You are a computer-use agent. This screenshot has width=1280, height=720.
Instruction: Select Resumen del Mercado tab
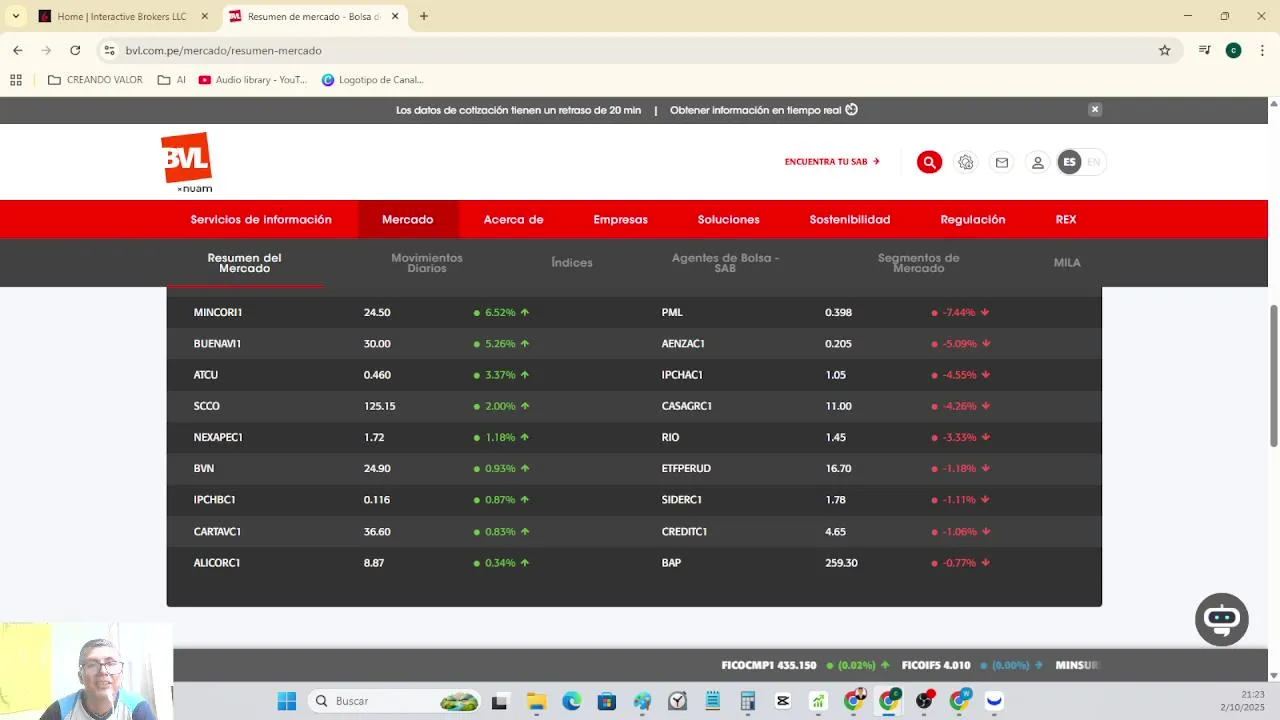(244, 263)
